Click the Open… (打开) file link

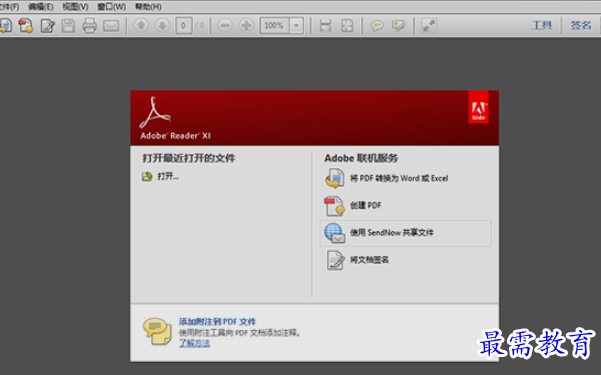pos(168,176)
